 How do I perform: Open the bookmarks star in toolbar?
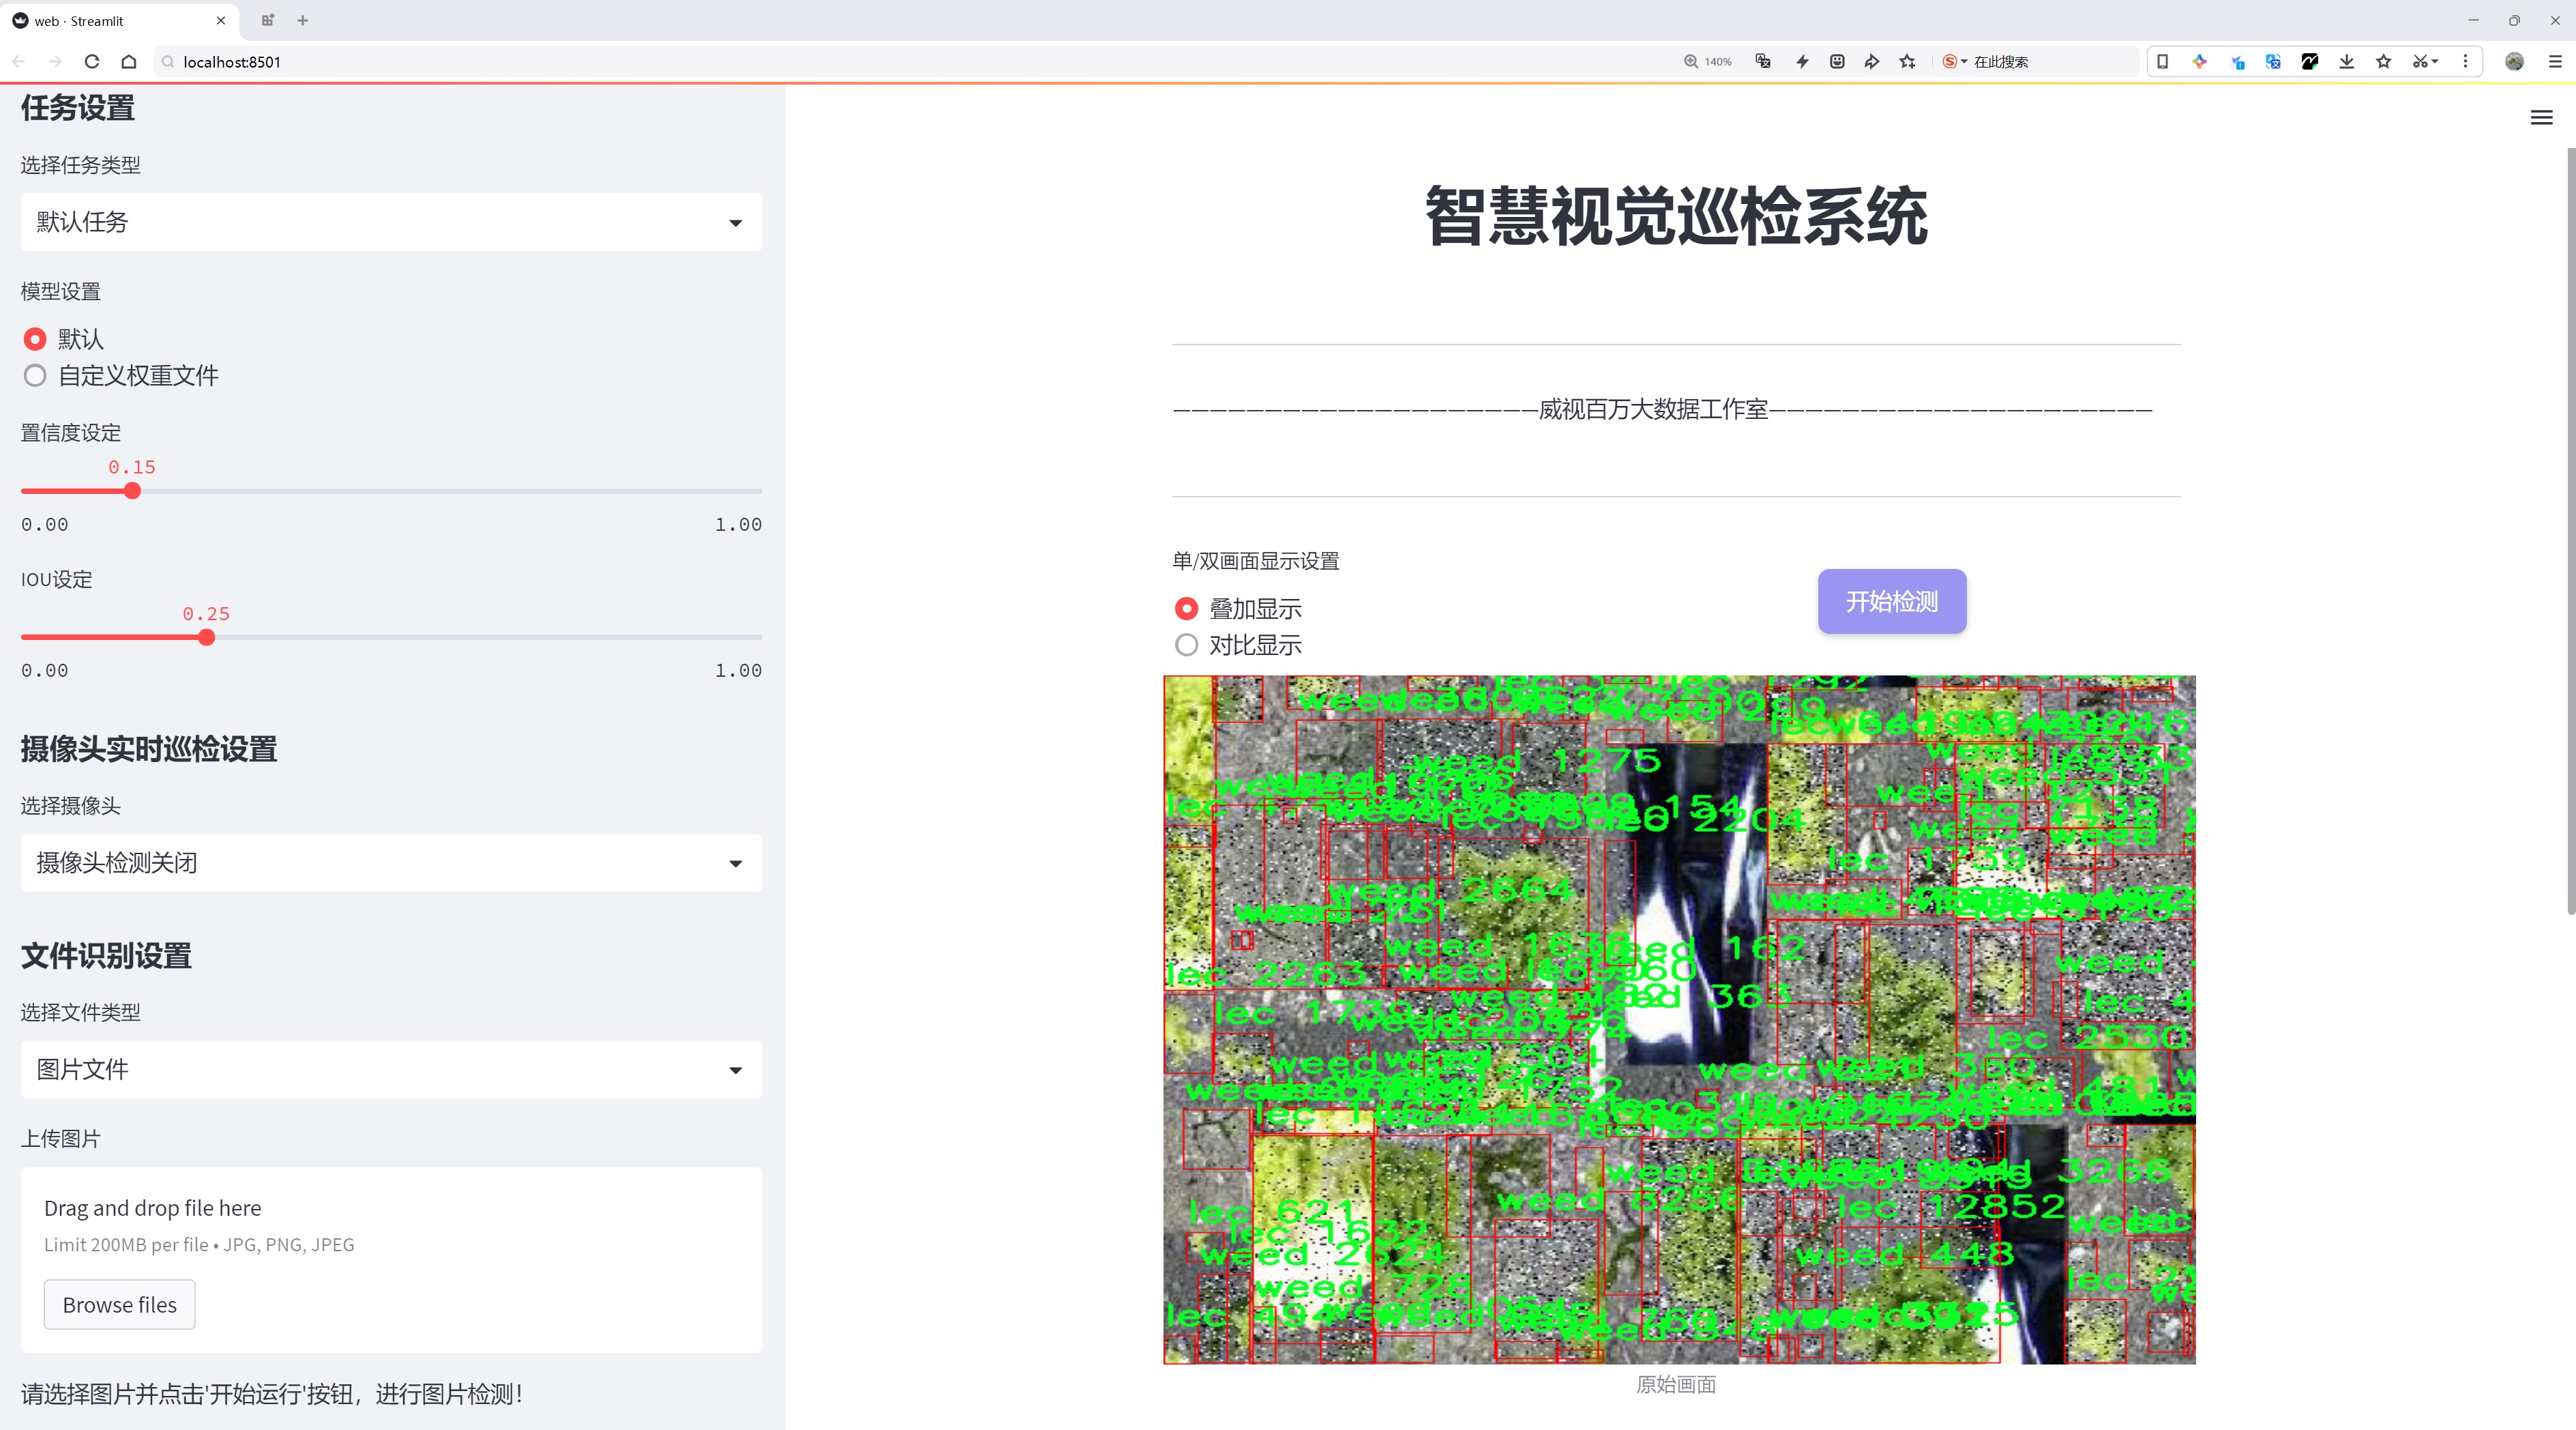point(2384,62)
